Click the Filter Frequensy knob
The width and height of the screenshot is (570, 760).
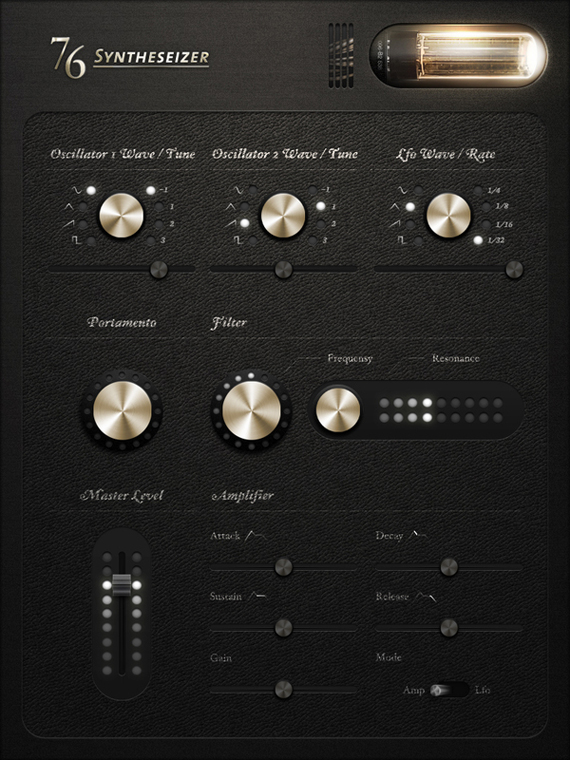click(251, 410)
